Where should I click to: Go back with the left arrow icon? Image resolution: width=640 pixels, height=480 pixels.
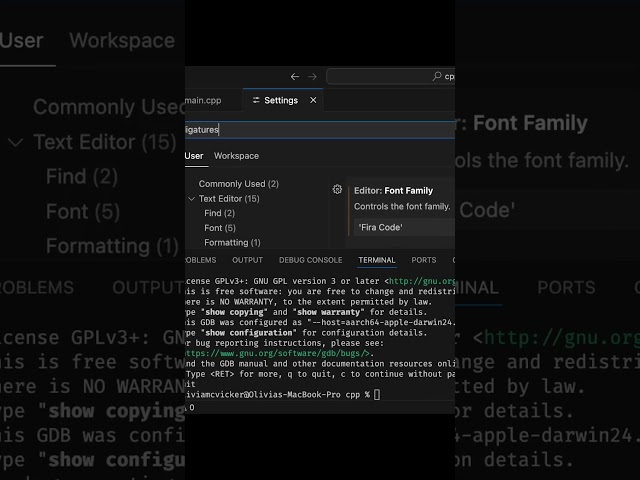coord(295,76)
